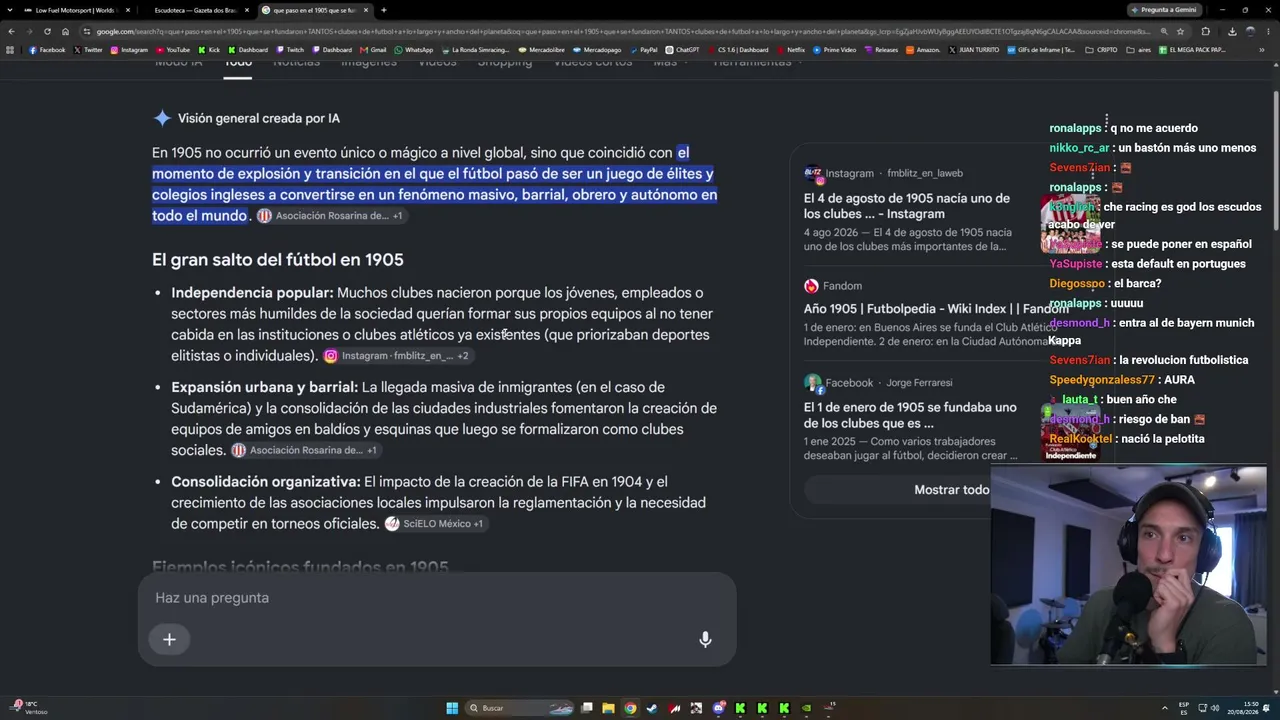The height and width of the screenshot is (720, 1280).
Task: Open the Kick bookmark
Action: click(x=209, y=50)
